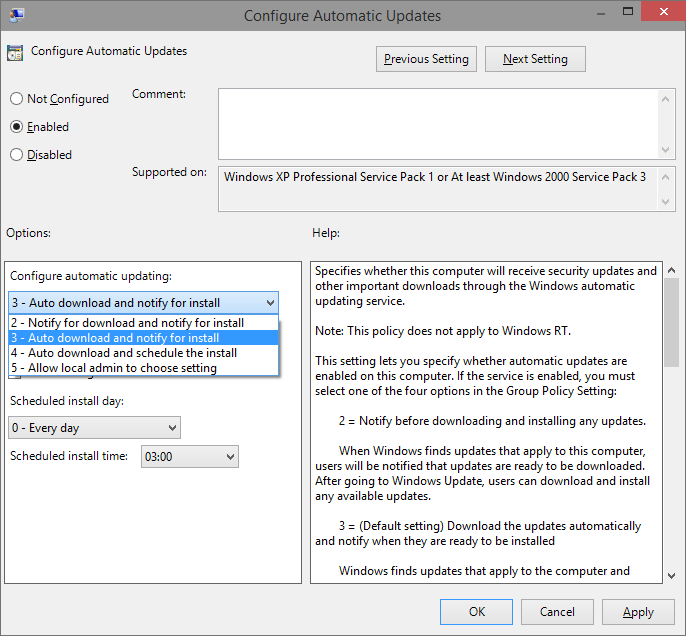Choose the Disabled radio button
Screen dimensions: 686x636
[16, 155]
